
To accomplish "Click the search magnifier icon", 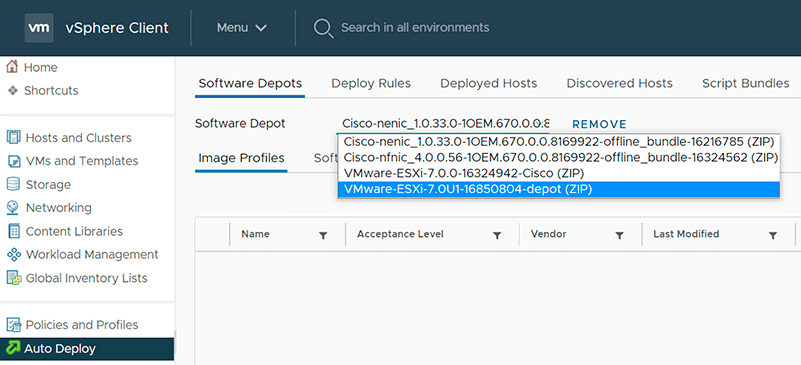I will (323, 28).
